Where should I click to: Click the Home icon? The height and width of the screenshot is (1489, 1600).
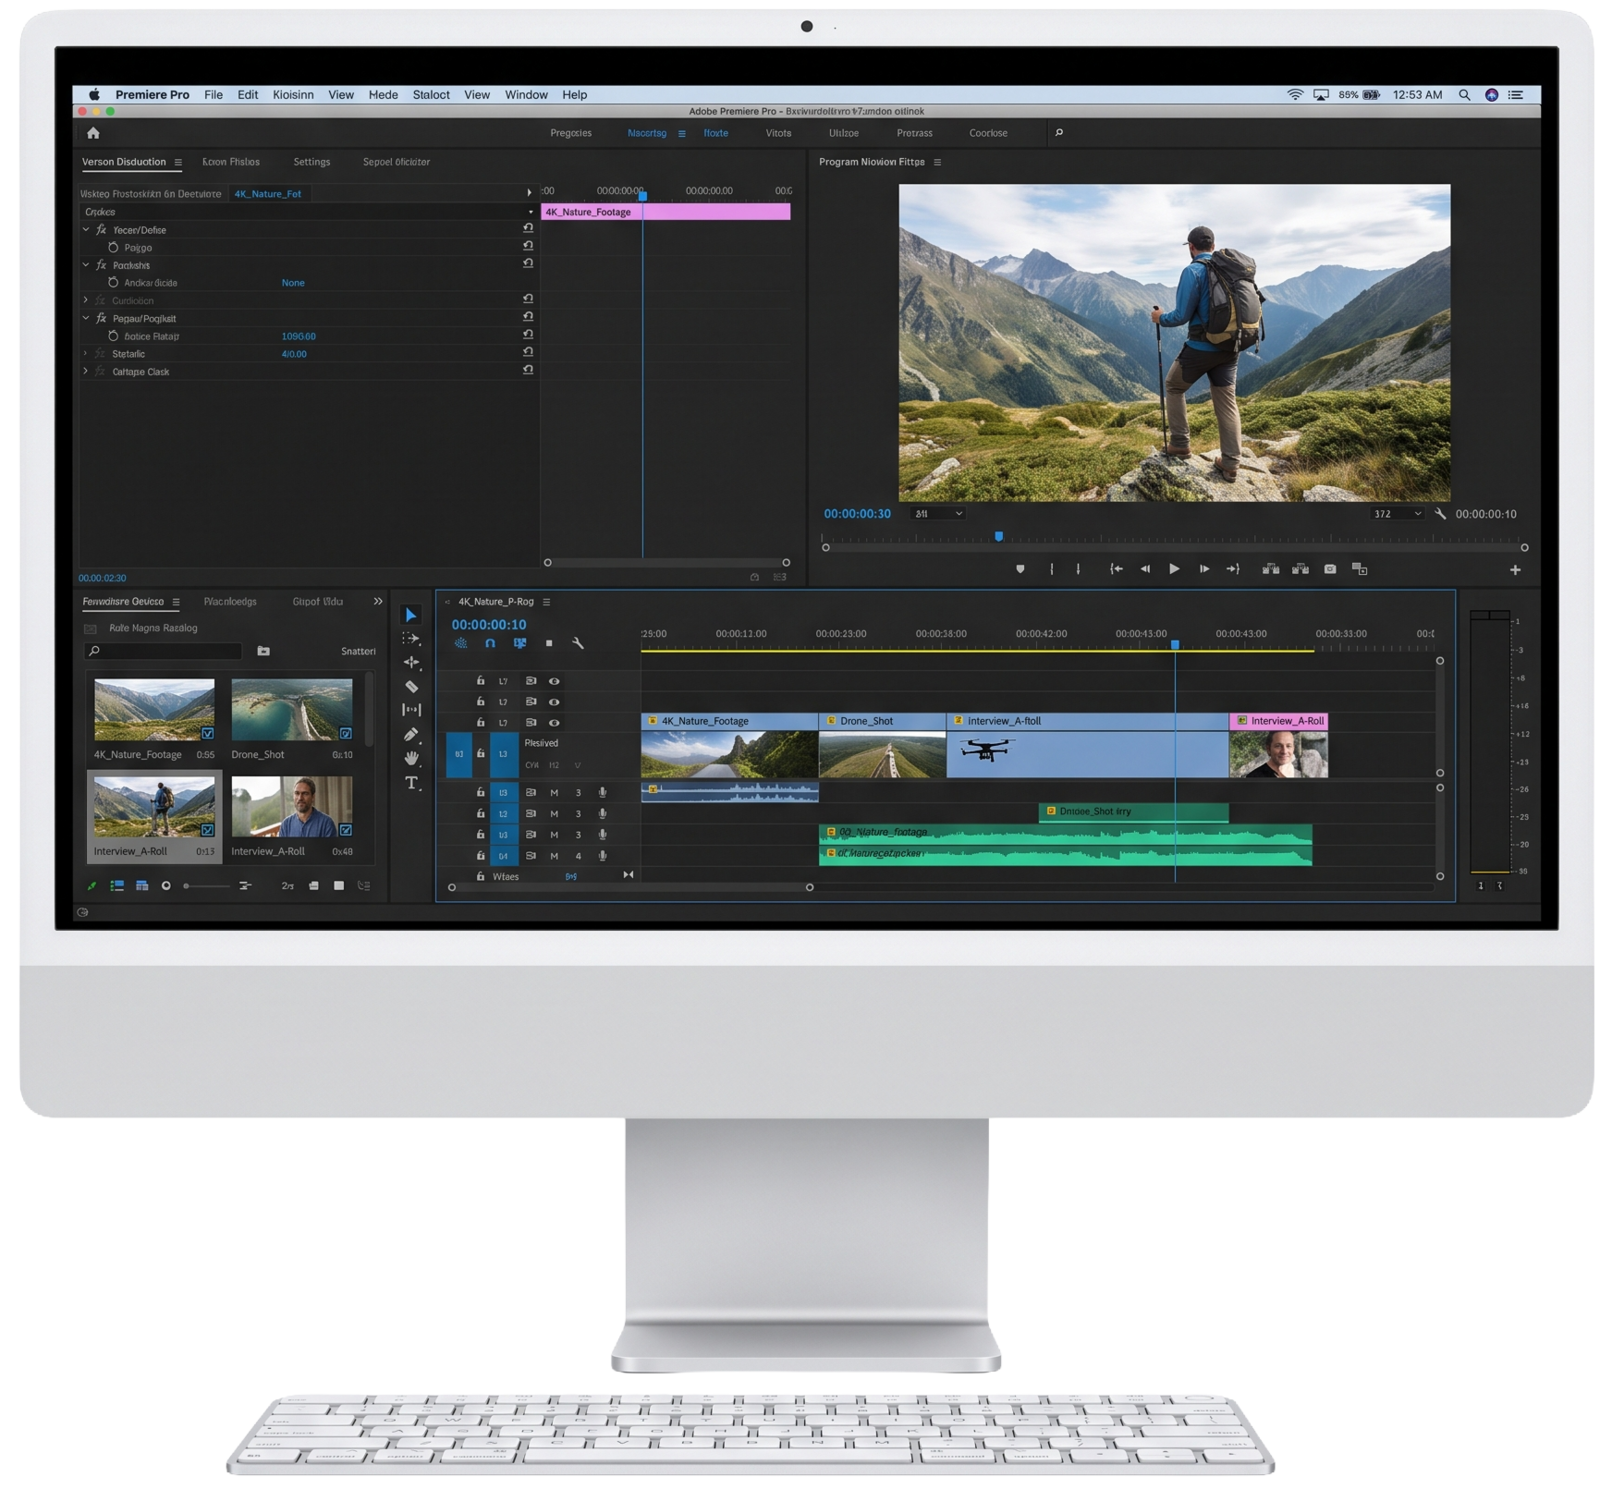(x=93, y=133)
